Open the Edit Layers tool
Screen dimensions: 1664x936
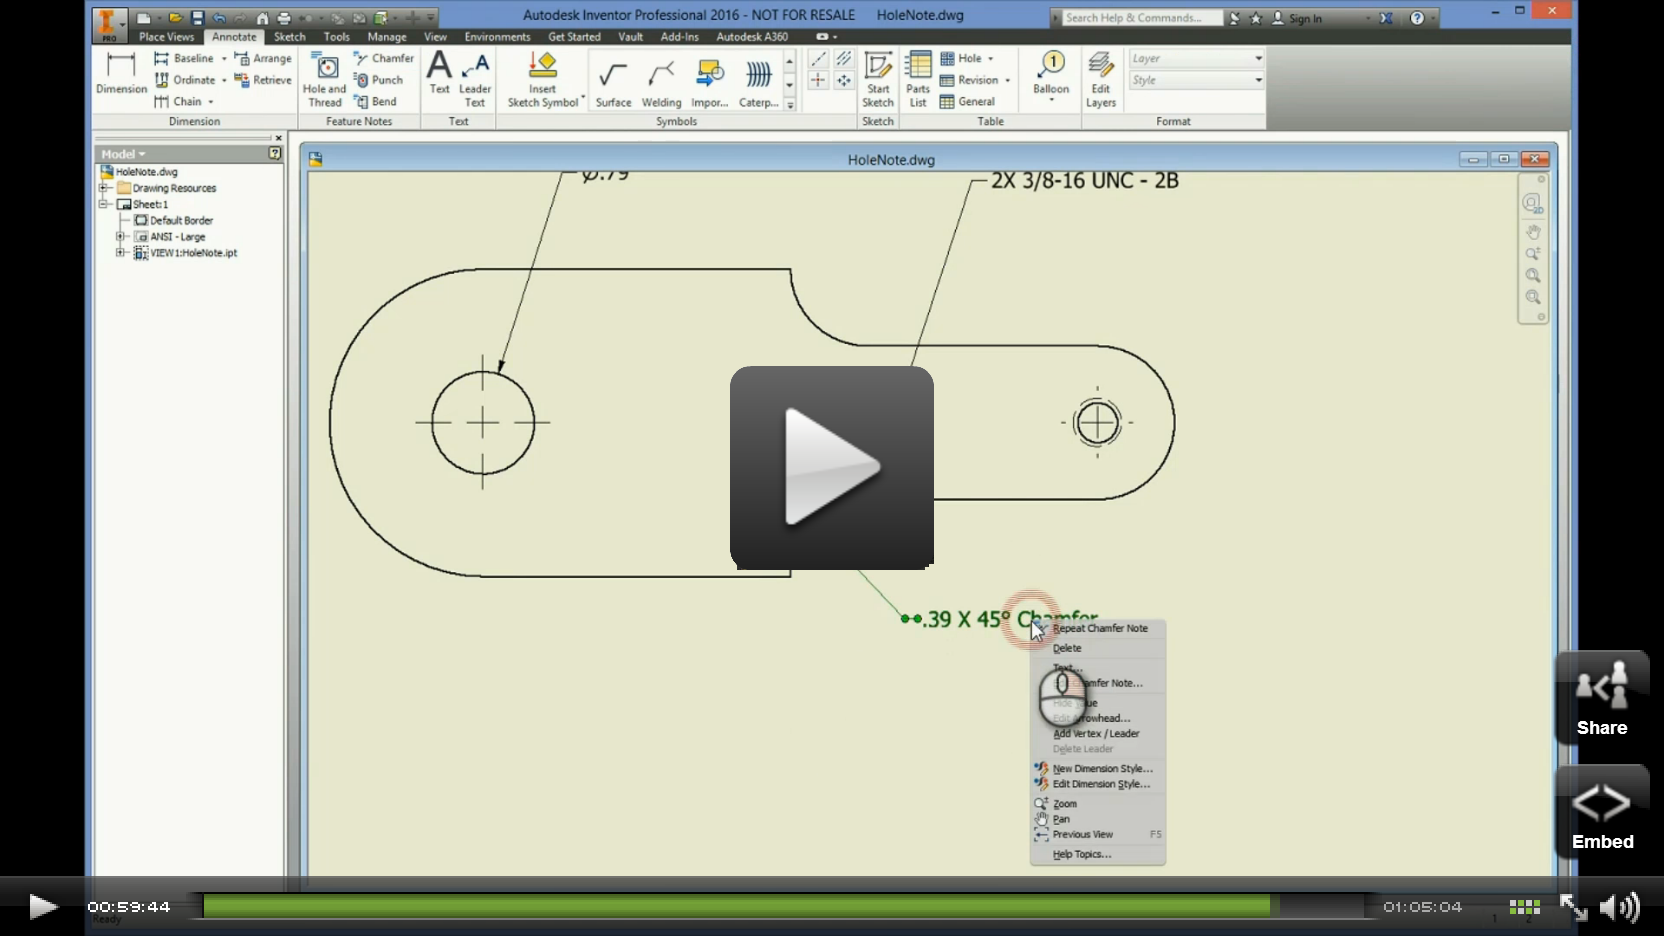point(1100,78)
